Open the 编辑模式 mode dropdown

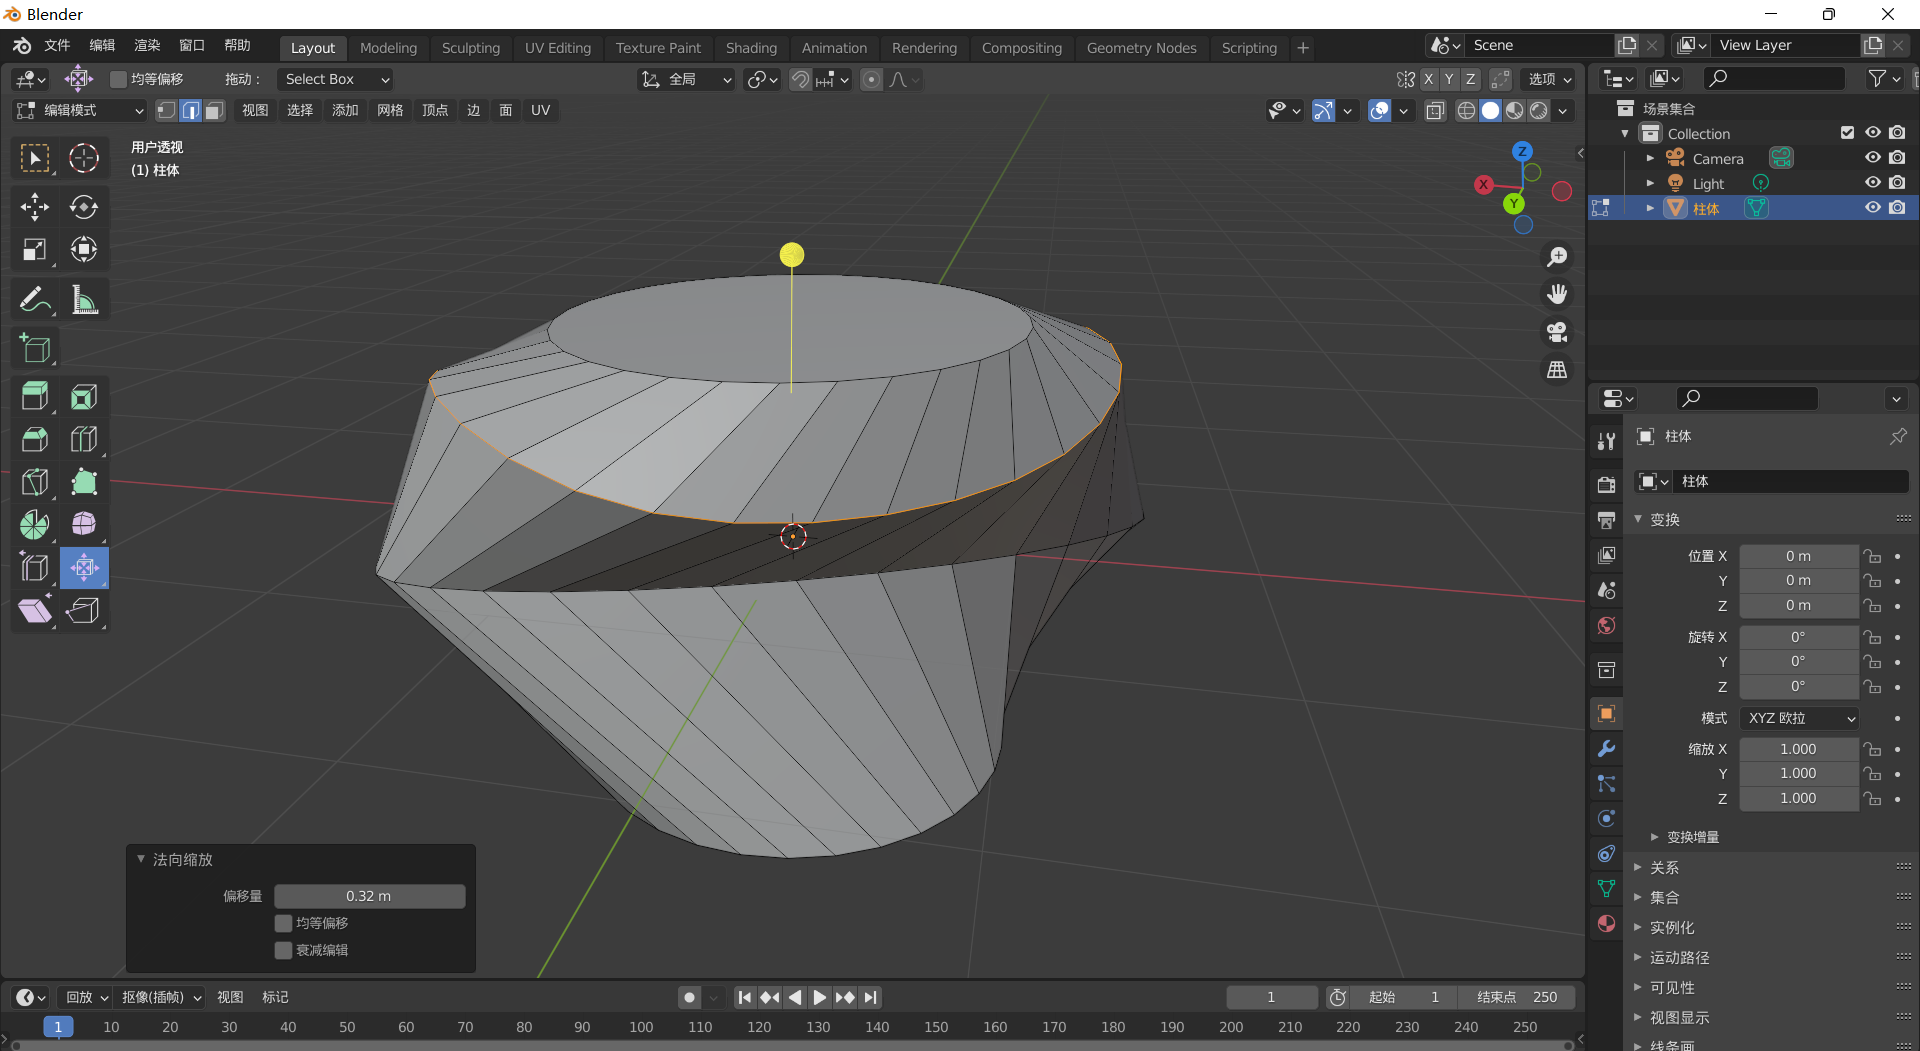pos(80,110)
